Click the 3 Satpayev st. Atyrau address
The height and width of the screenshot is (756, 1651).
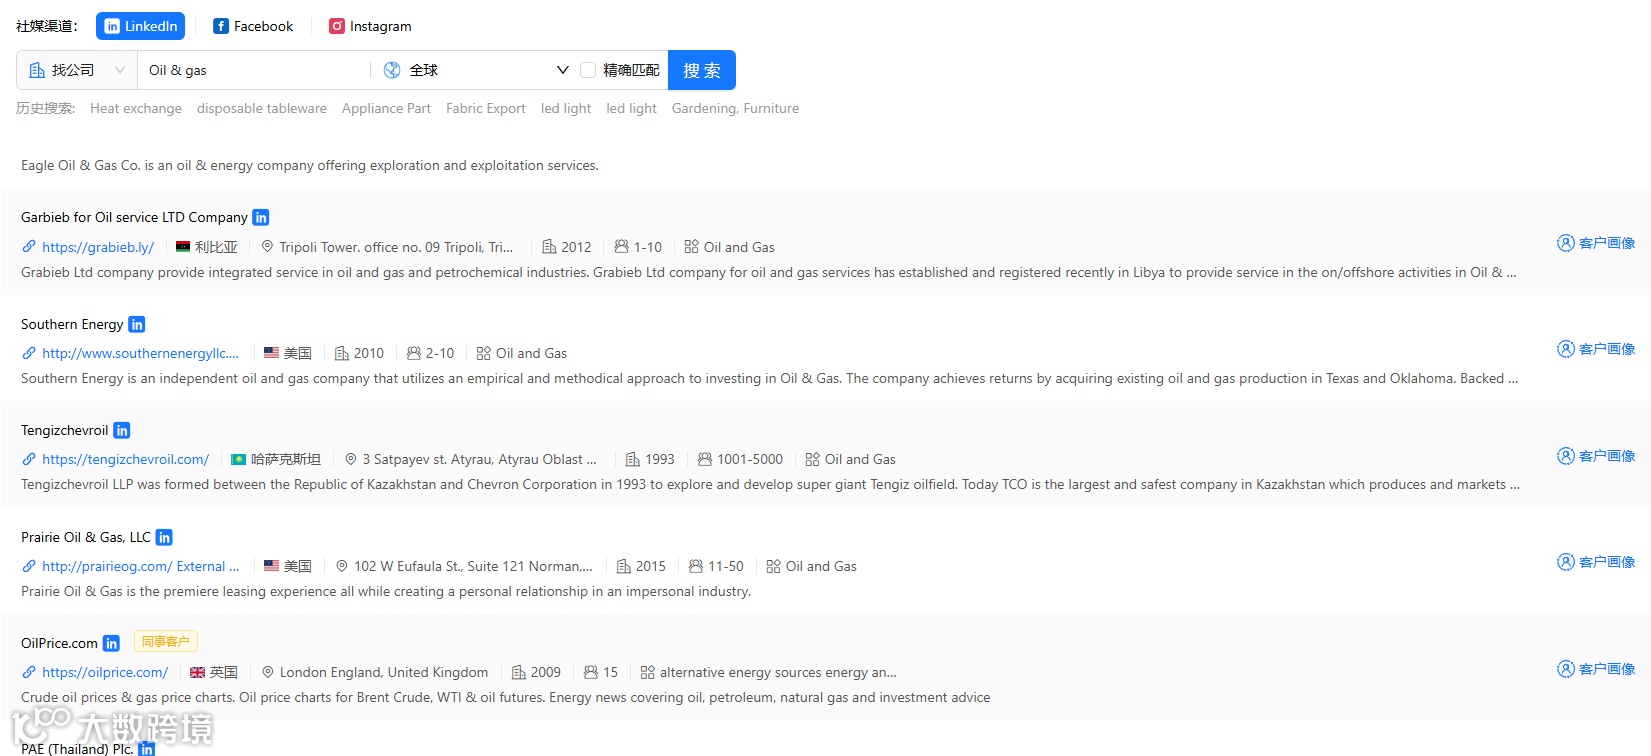(x=479, y=459)
